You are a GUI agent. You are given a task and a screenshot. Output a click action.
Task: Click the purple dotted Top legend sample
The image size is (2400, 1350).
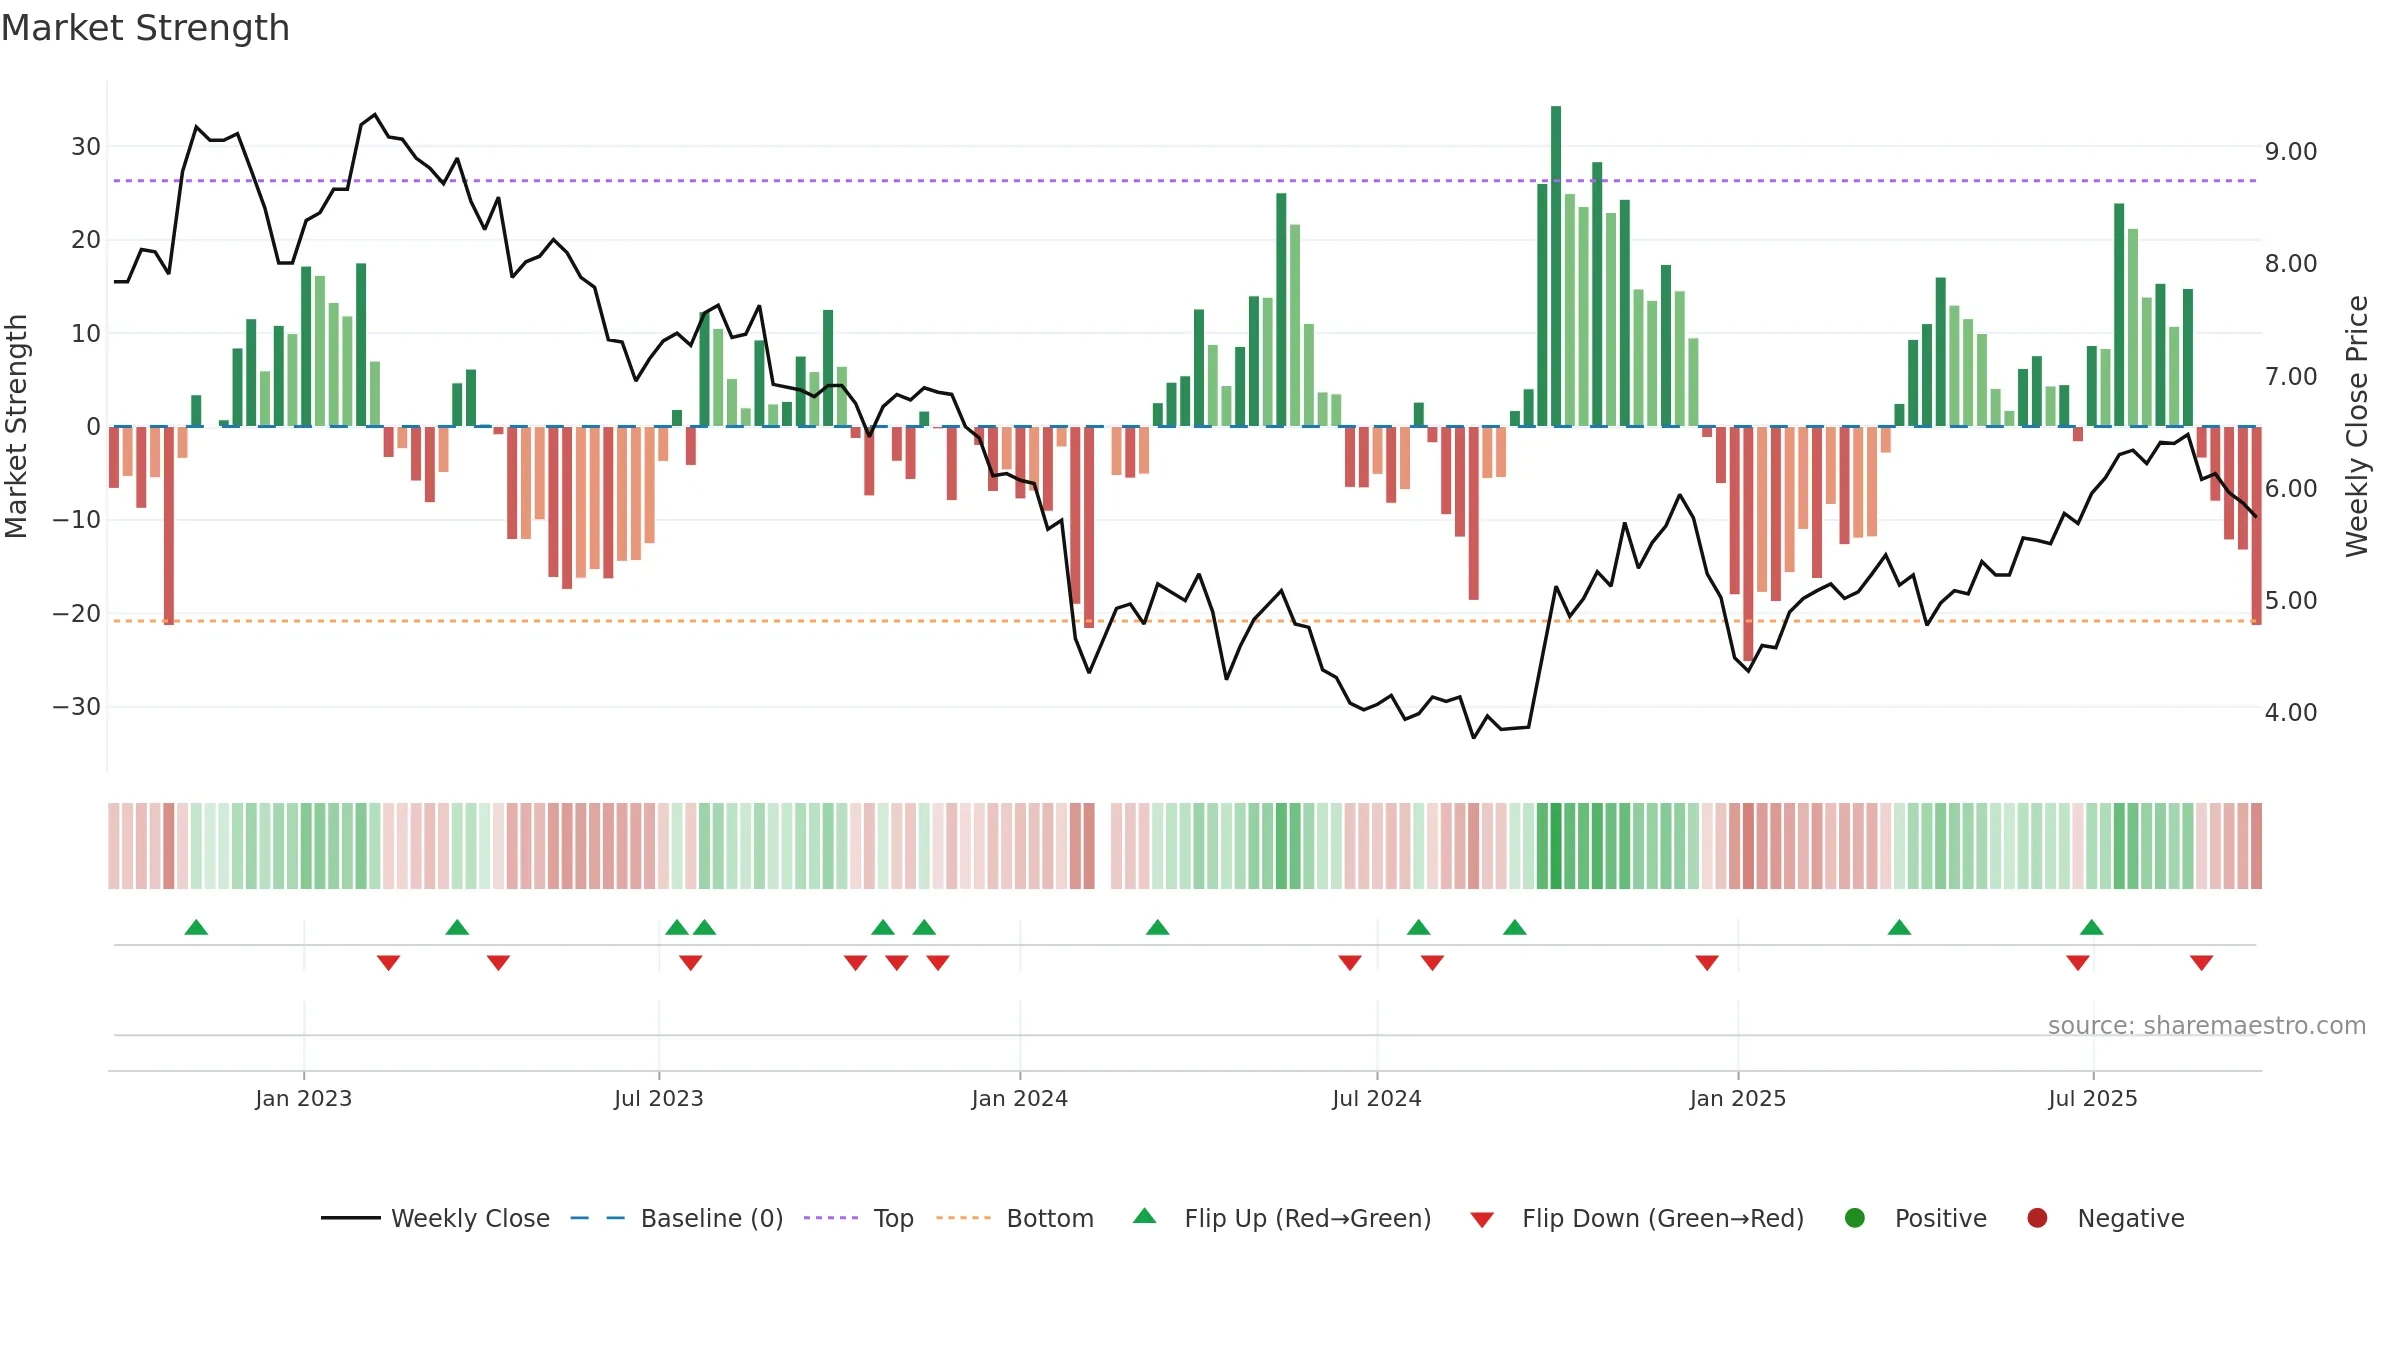point(831,1218)
